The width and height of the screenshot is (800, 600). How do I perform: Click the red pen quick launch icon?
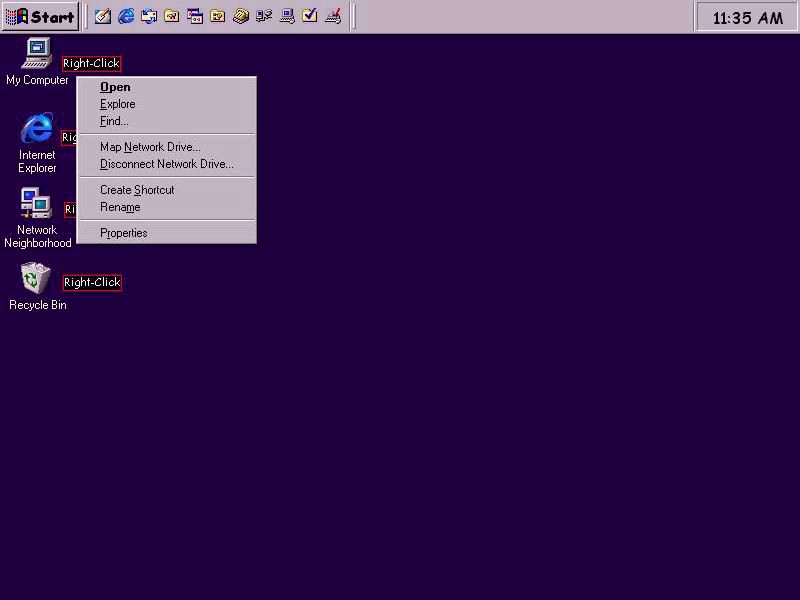coord(333,16)
